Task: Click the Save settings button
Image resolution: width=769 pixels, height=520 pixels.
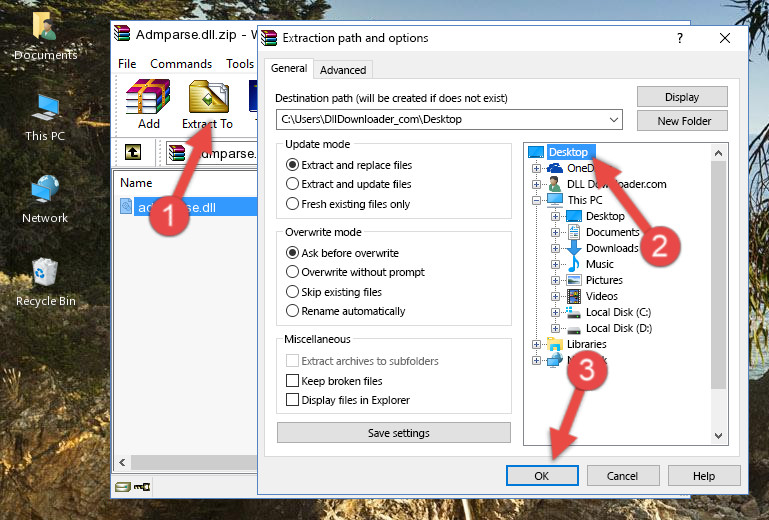Action: coord(394,433)
